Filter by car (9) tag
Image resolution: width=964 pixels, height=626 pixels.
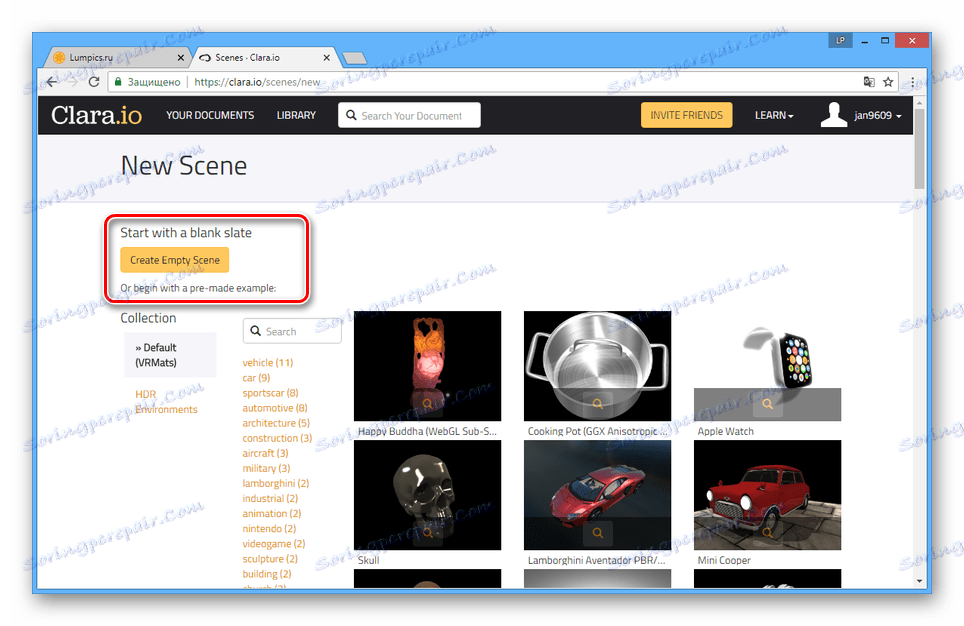pyautogui.click(x=256, y=378)
